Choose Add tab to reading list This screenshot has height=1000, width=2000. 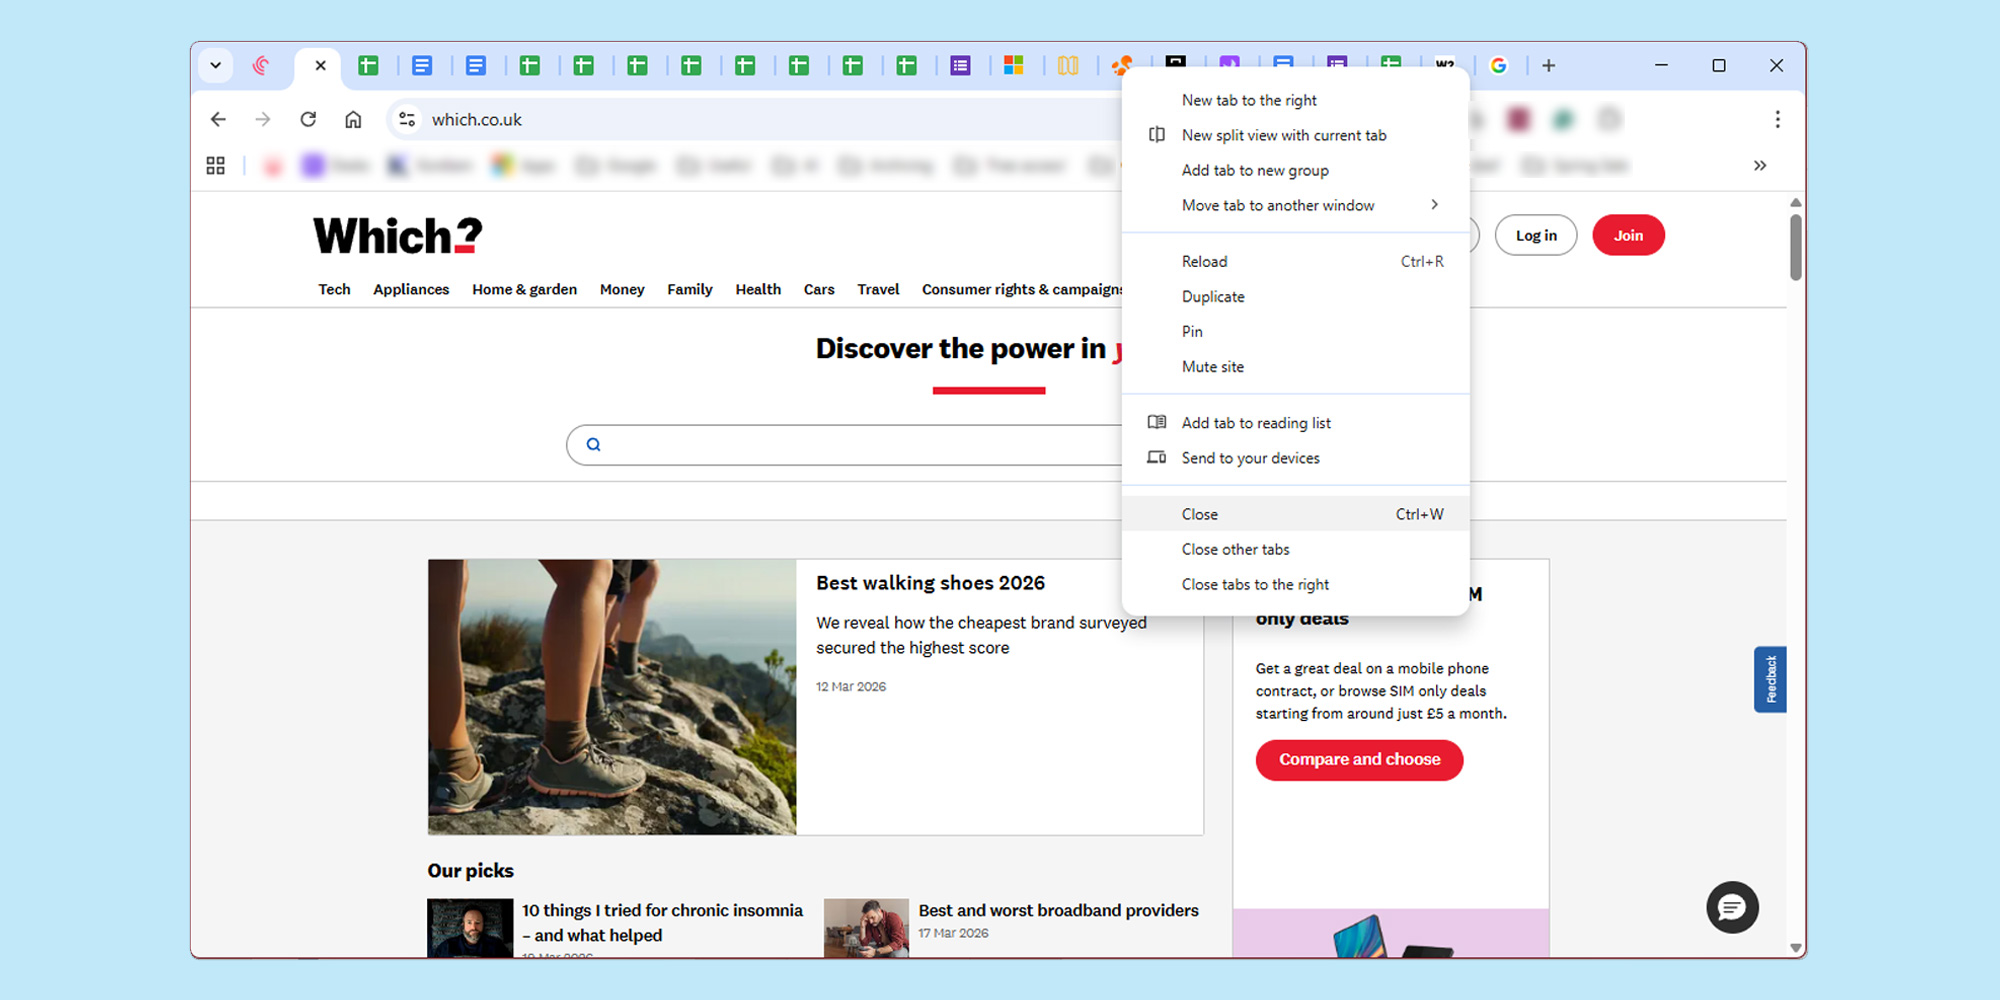(1256, 422)
